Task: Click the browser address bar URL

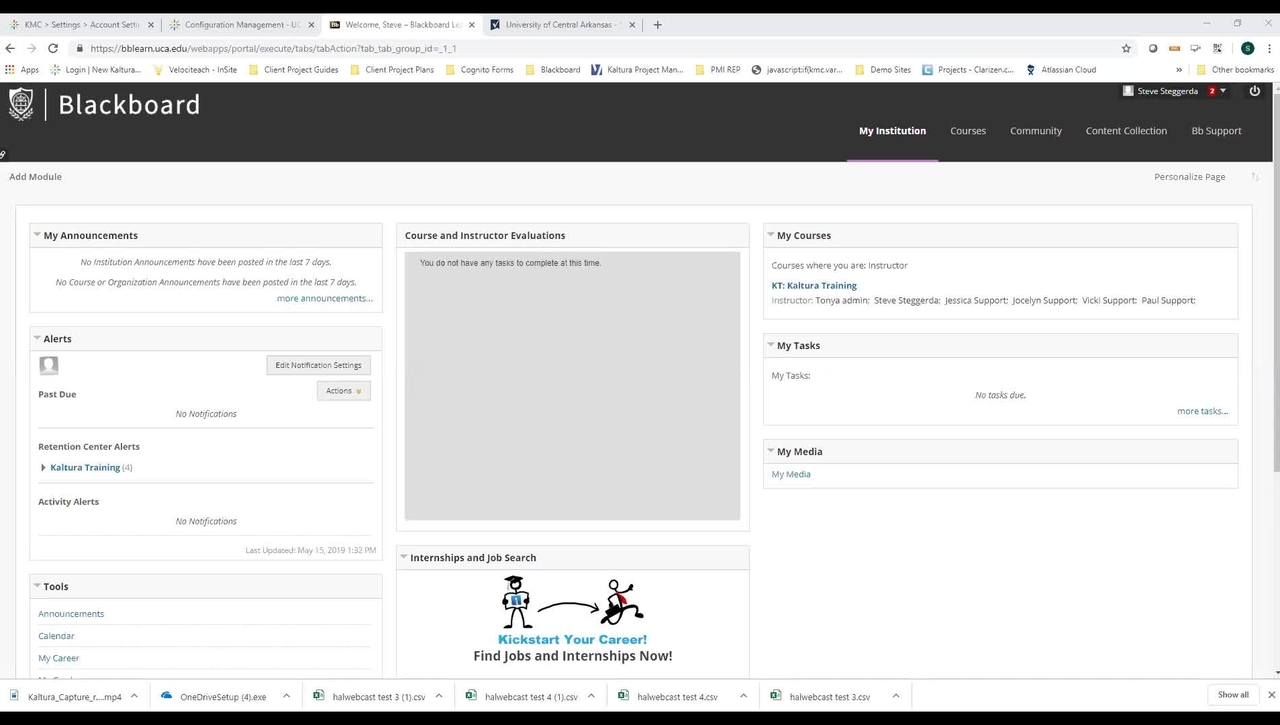Action: pos(273,48)
